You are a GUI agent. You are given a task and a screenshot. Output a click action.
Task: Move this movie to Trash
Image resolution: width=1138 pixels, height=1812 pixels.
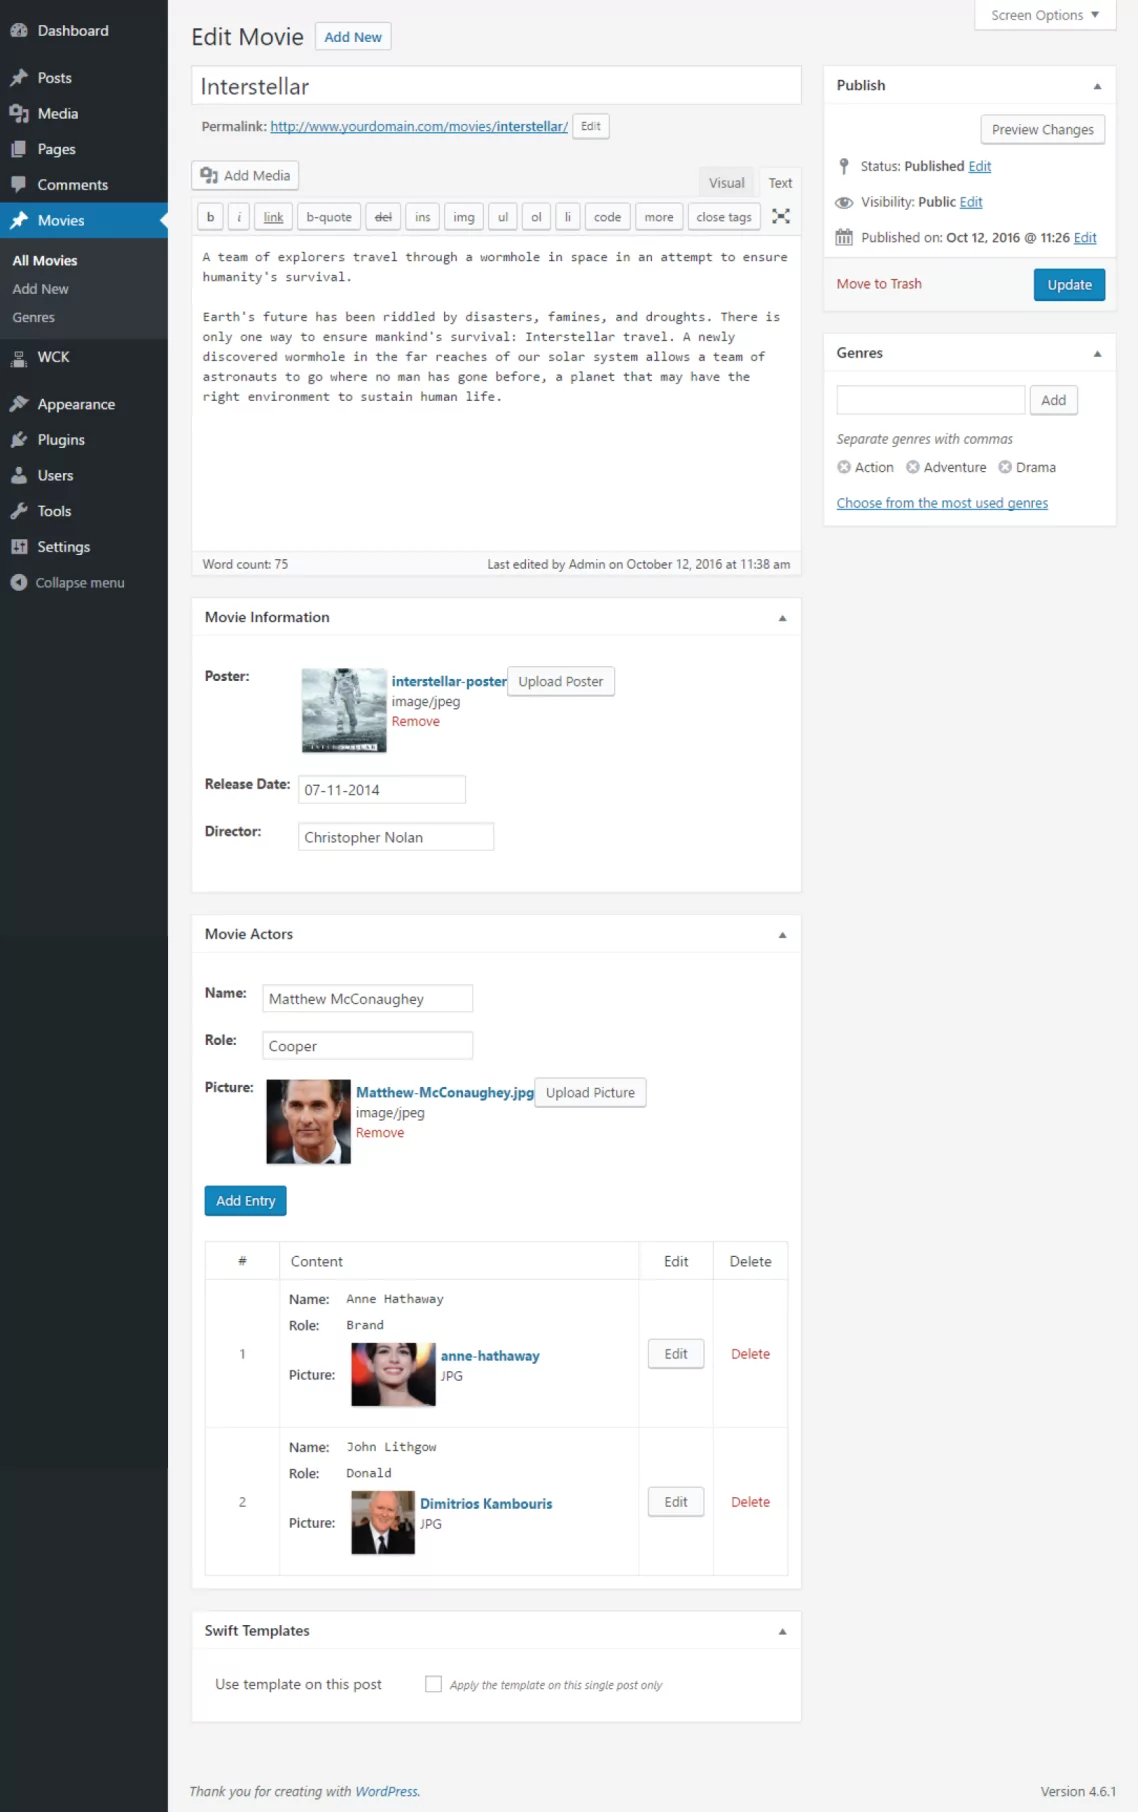[x=879, y=284]
